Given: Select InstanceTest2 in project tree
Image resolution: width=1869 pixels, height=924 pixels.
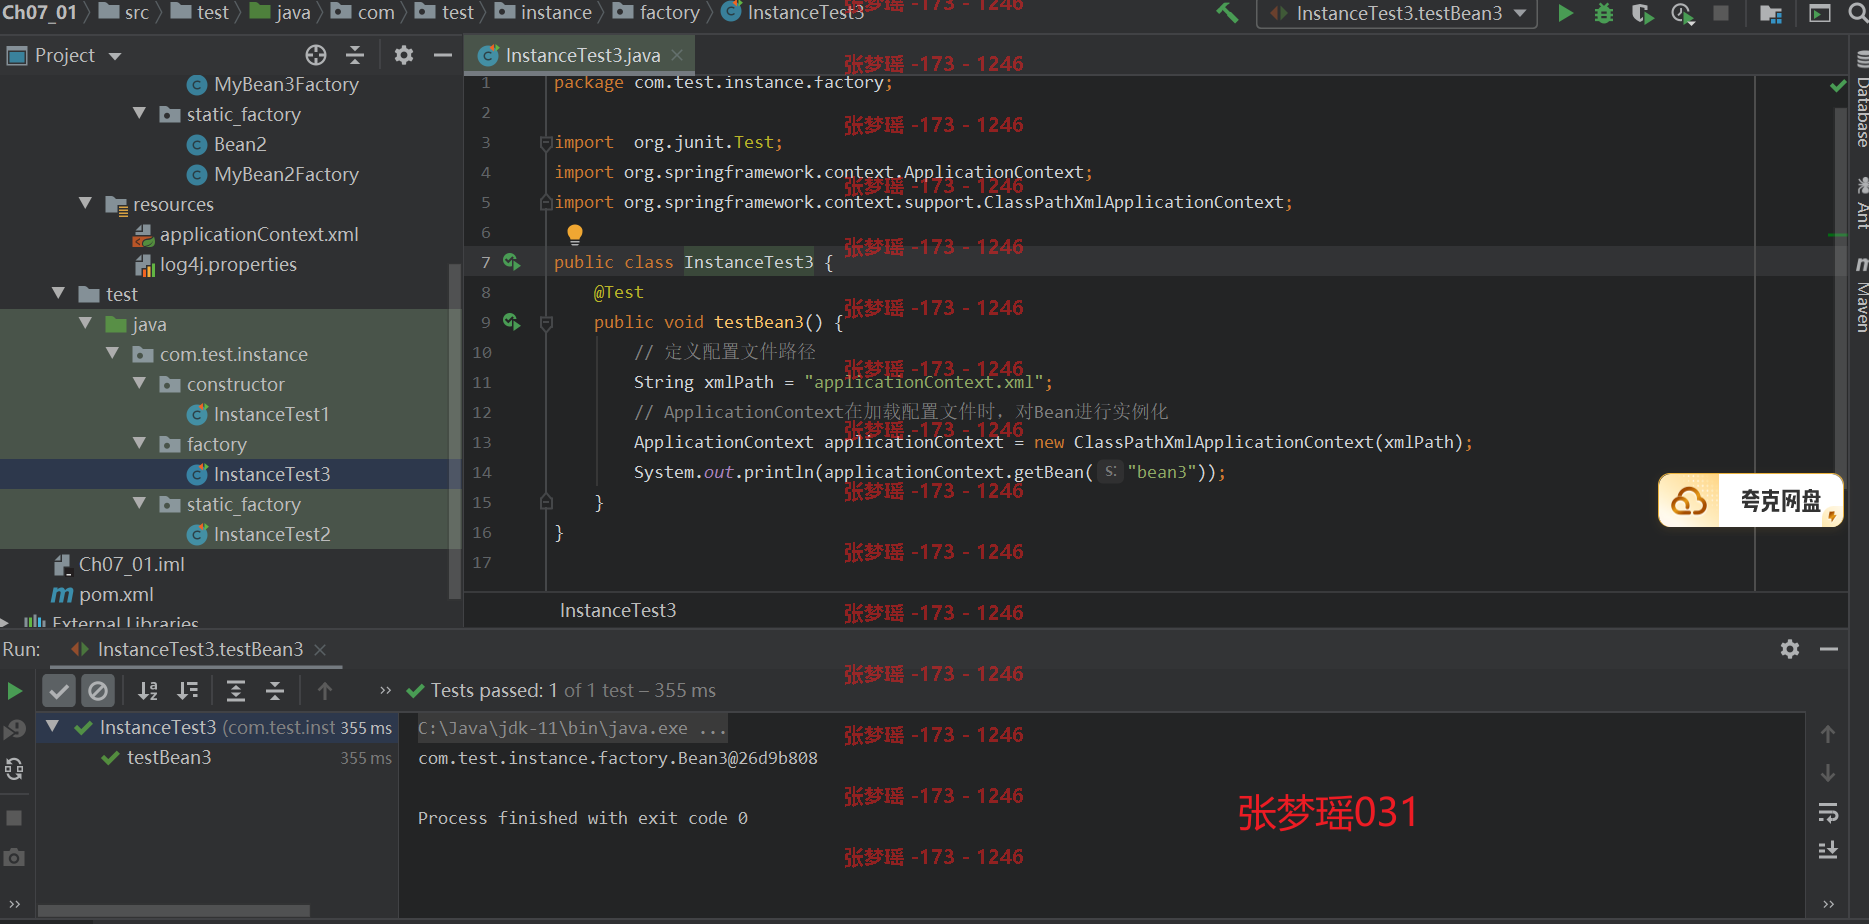Looking at the screenshot, I should coord(259,534).
